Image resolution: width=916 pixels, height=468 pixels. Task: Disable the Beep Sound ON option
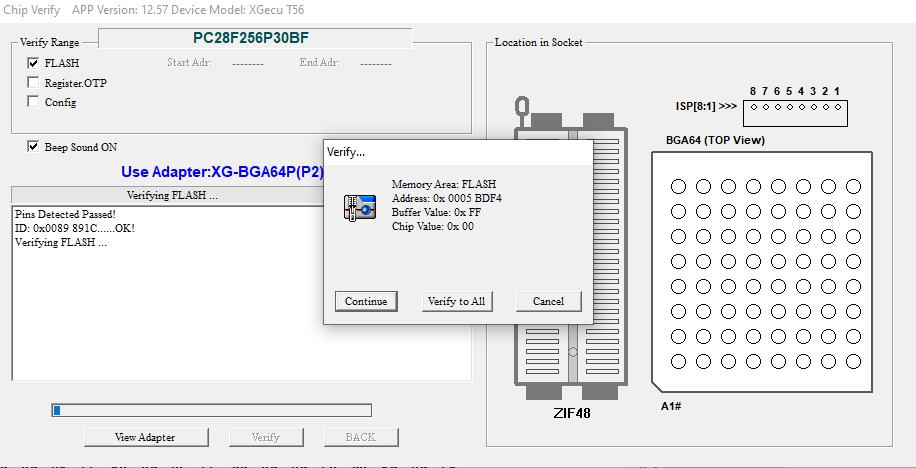click(34, 147)
